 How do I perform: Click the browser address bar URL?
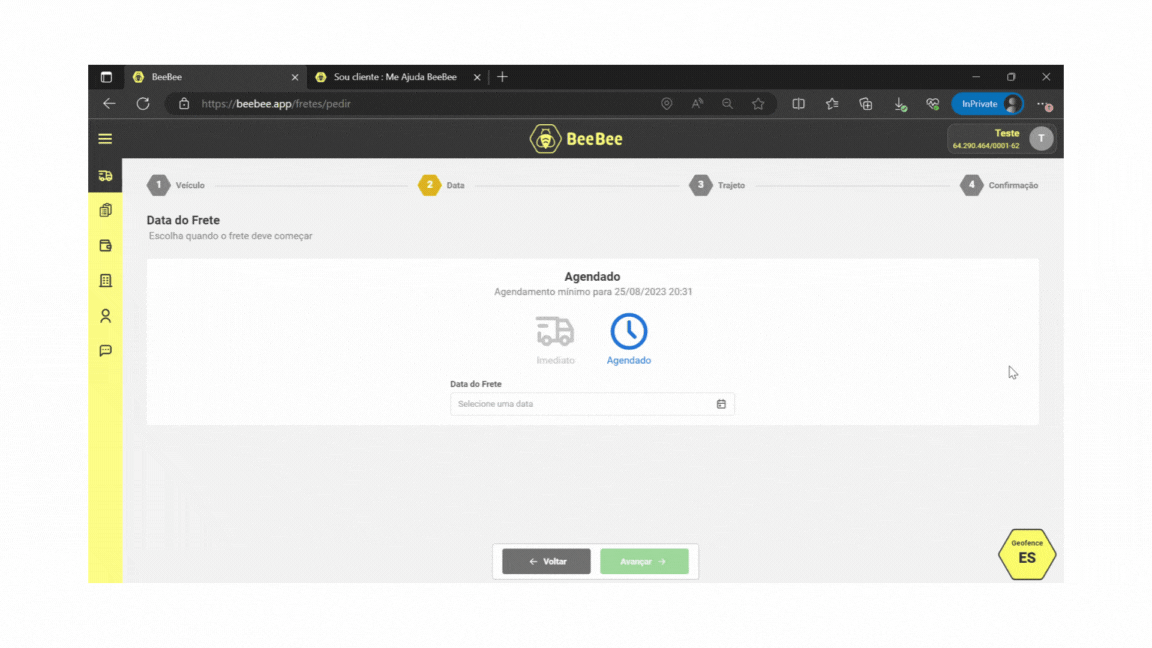(276, 104)
